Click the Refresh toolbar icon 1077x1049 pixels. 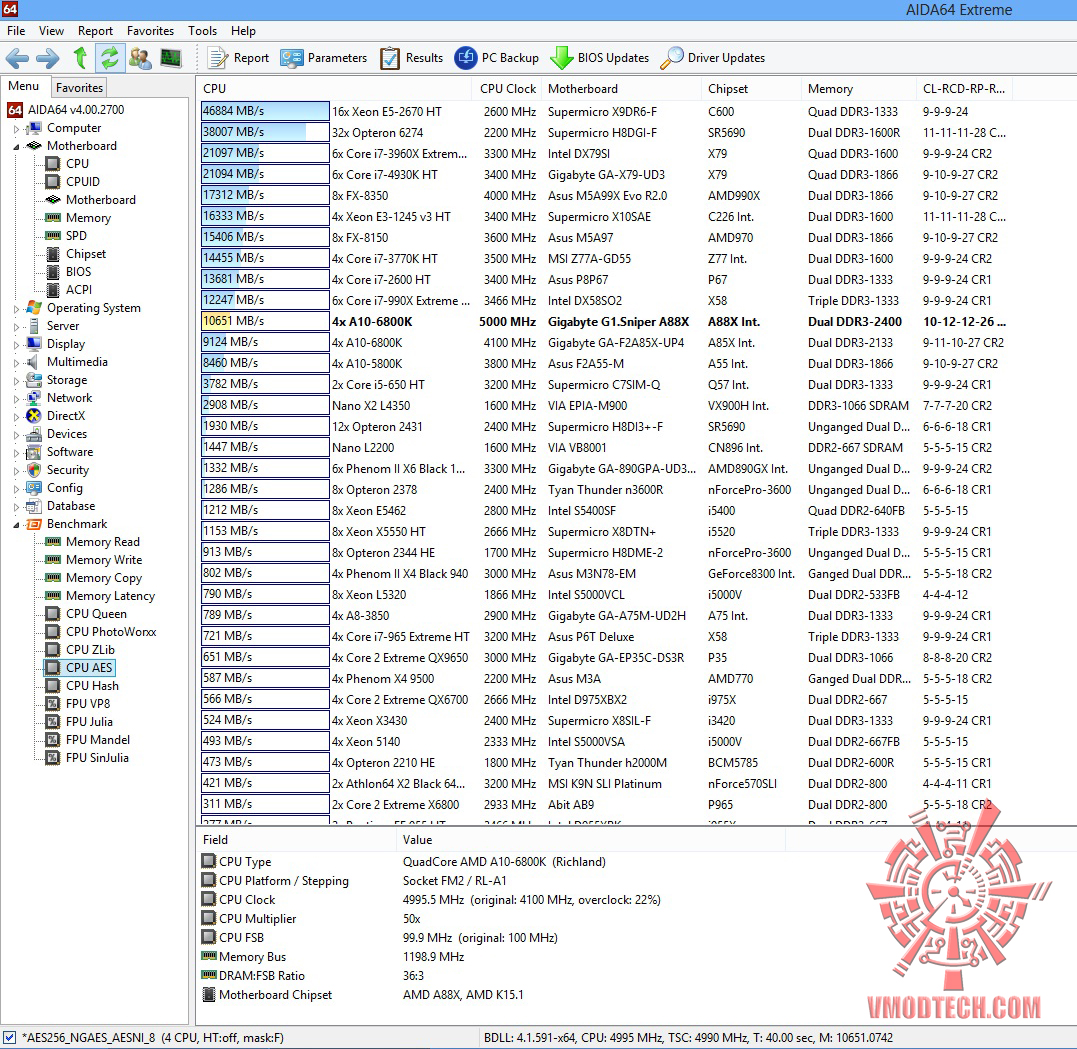tap(110, 58)
